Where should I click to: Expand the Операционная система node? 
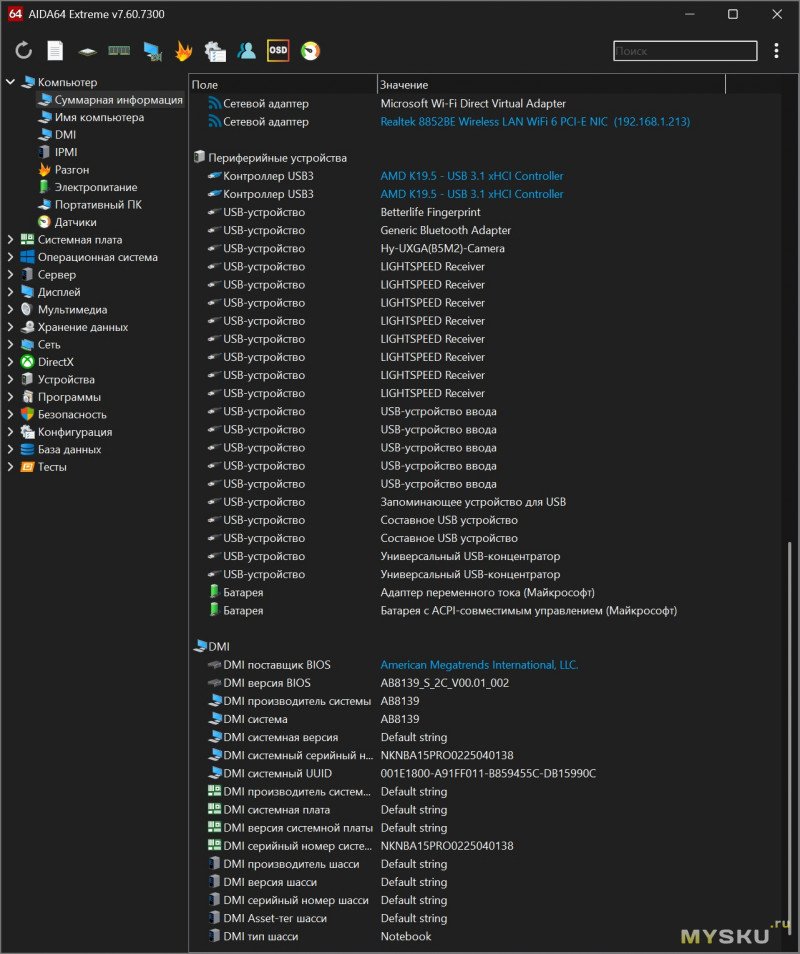pyautogui.click(x=10, y=257)
